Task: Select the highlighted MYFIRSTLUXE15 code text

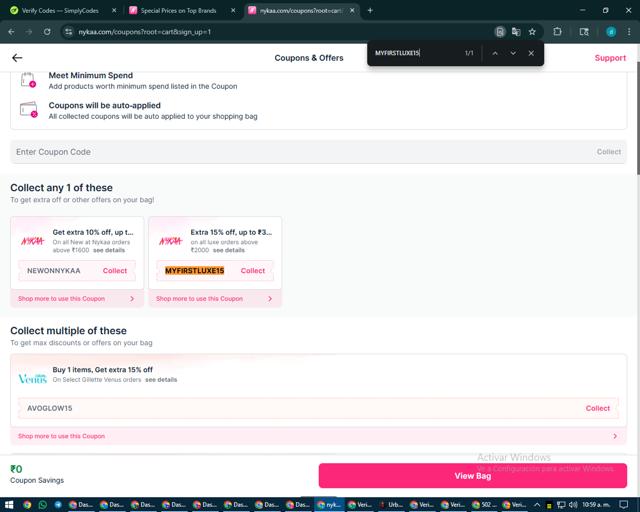Action: pyautogui.click(x=194, y=271)
